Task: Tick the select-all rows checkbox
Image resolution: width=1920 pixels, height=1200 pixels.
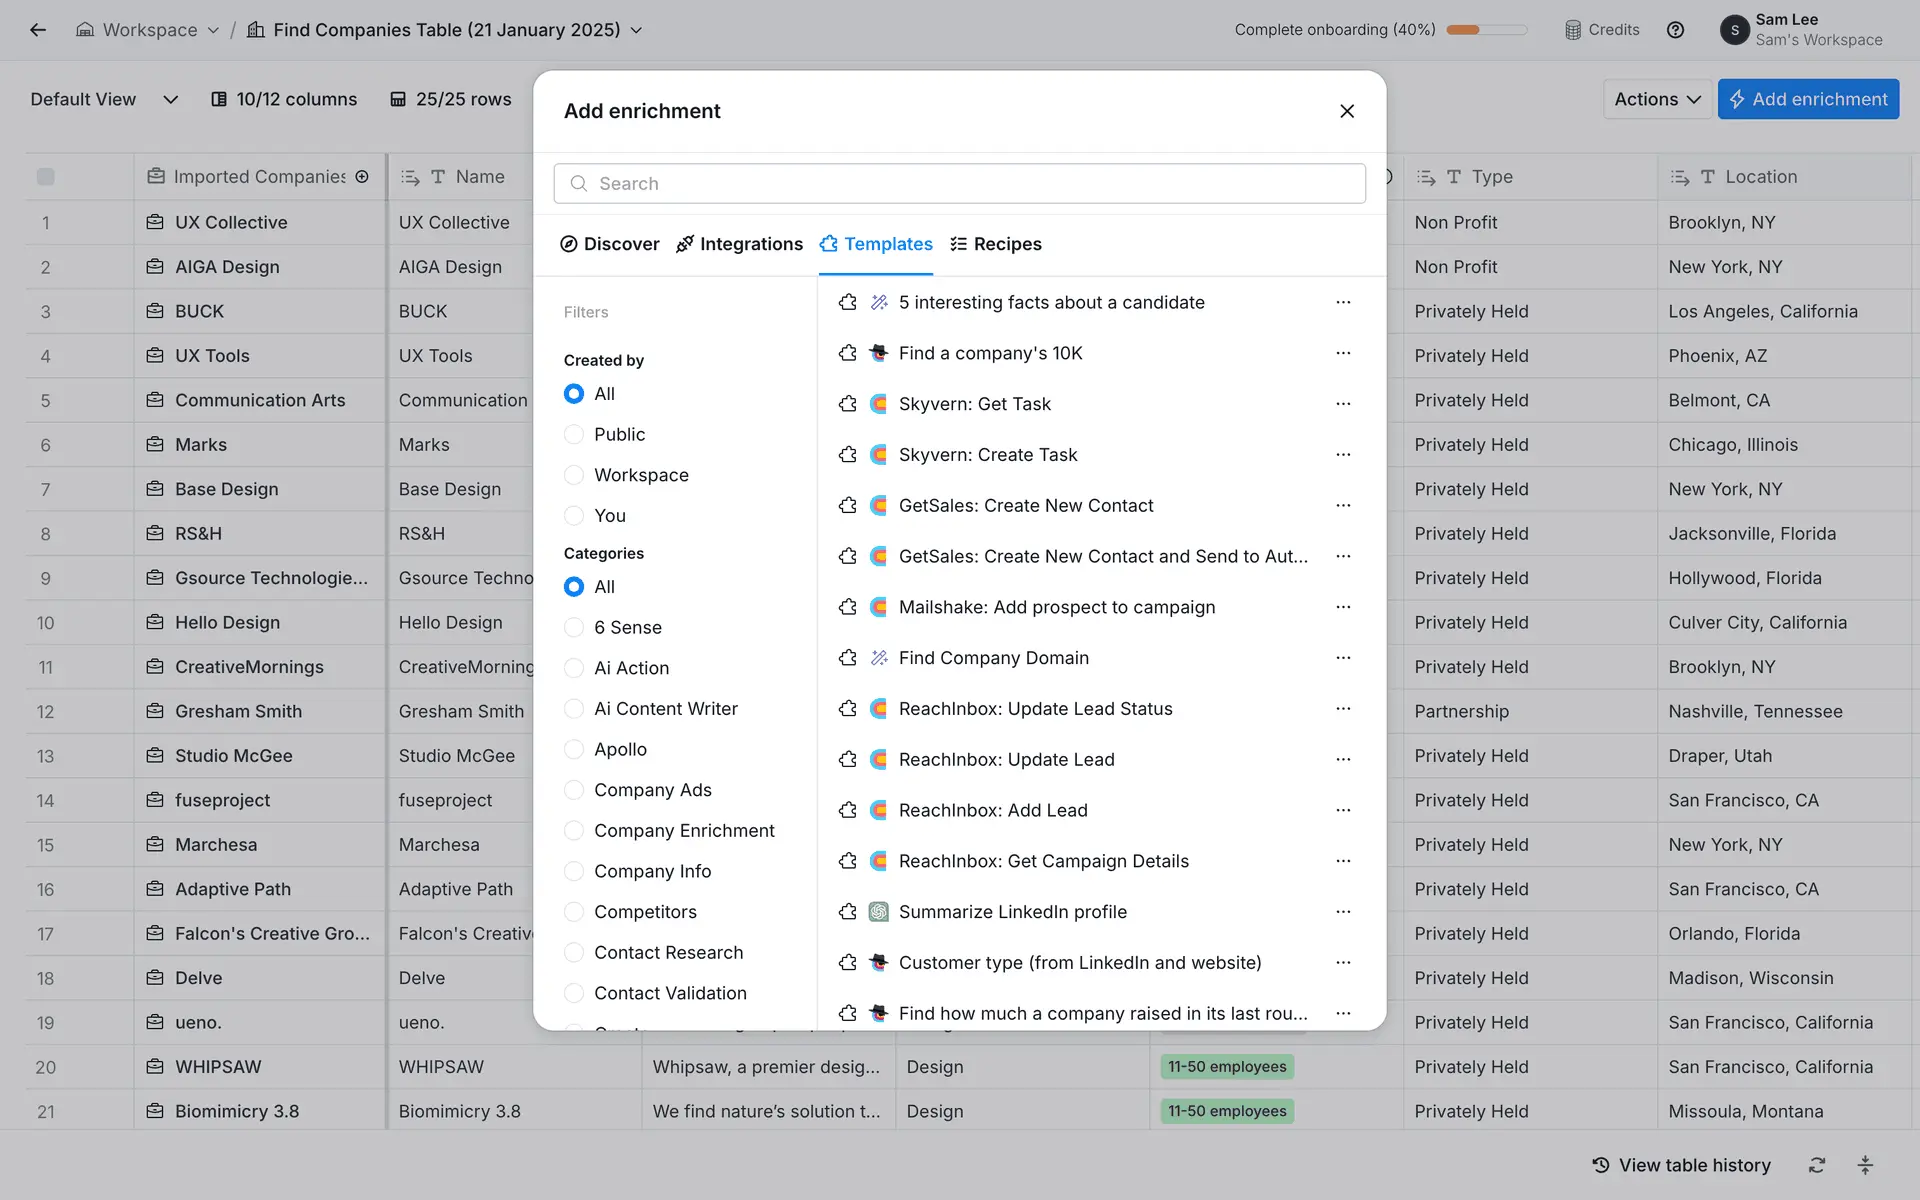Action: [46, 177]
